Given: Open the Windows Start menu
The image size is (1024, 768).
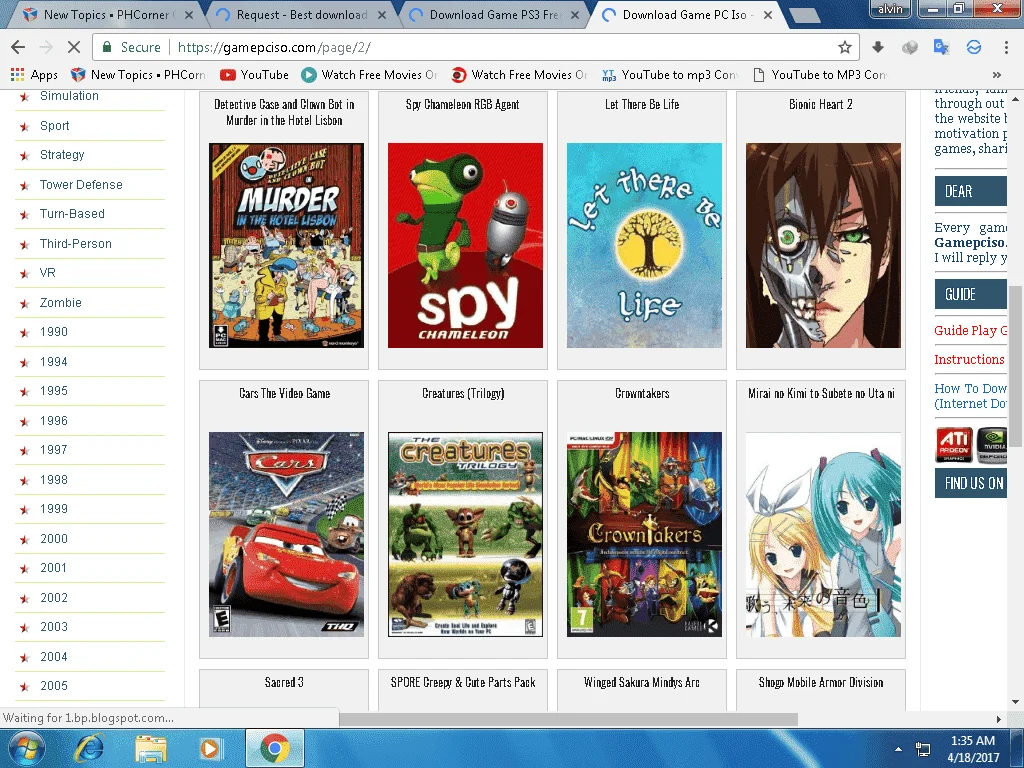Looking at the screenshot, I should pyautogui.click(x=25, y=748).
